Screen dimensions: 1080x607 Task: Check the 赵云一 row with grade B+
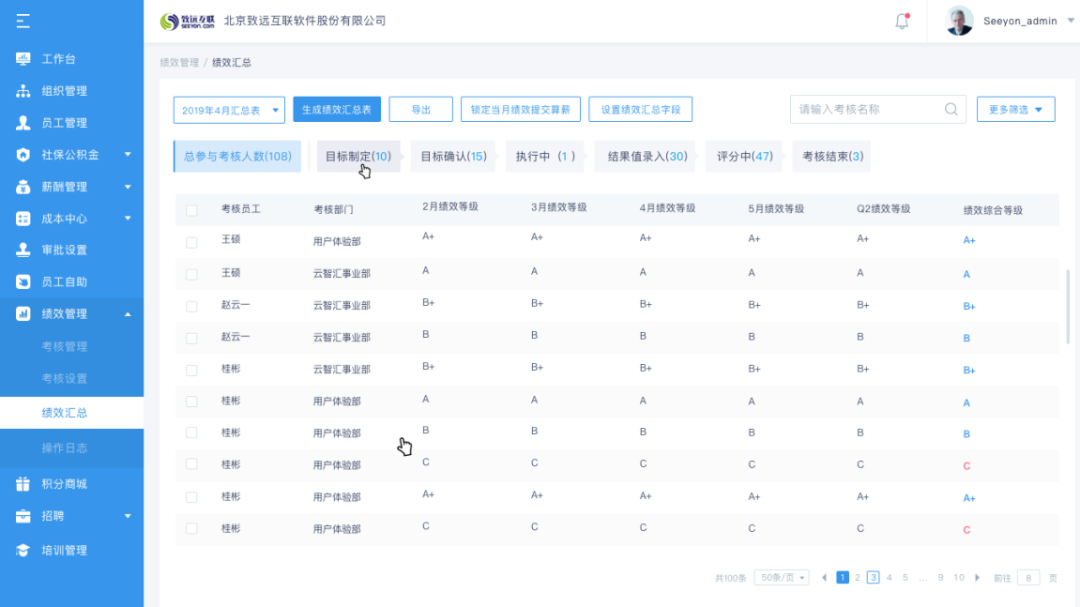[x=191, y=306]
